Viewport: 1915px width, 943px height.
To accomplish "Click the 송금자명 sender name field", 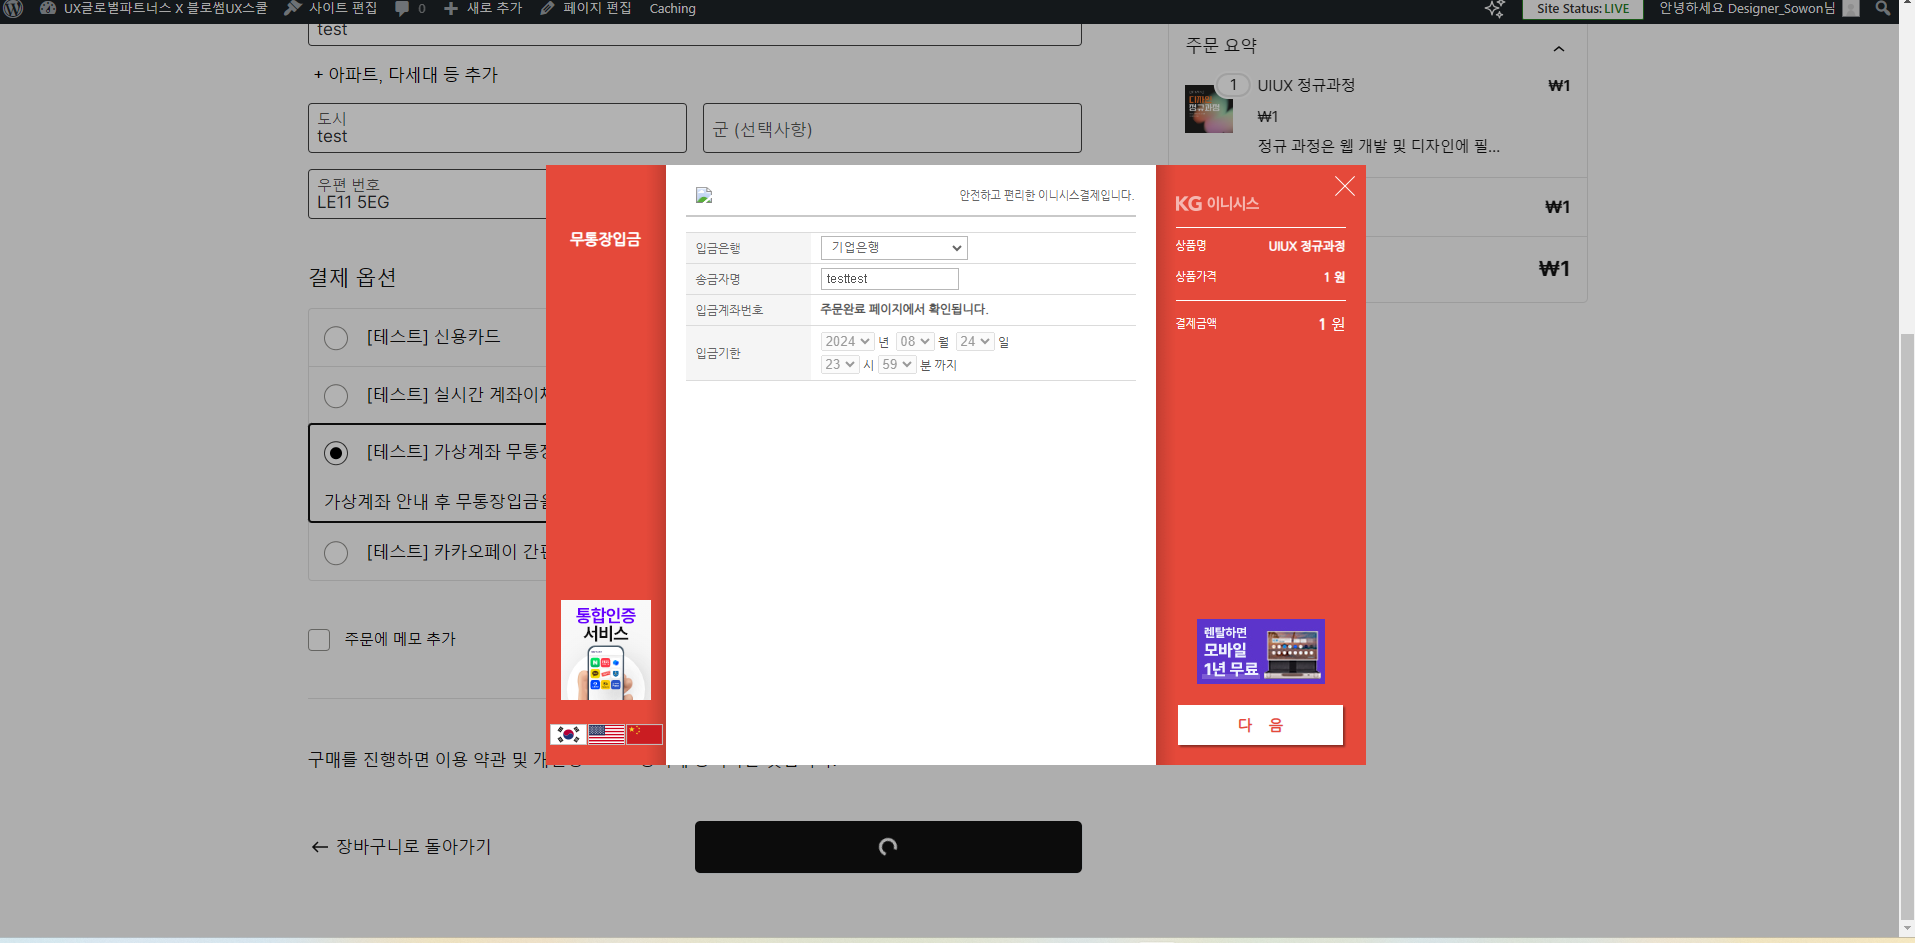I will [889, 279].
